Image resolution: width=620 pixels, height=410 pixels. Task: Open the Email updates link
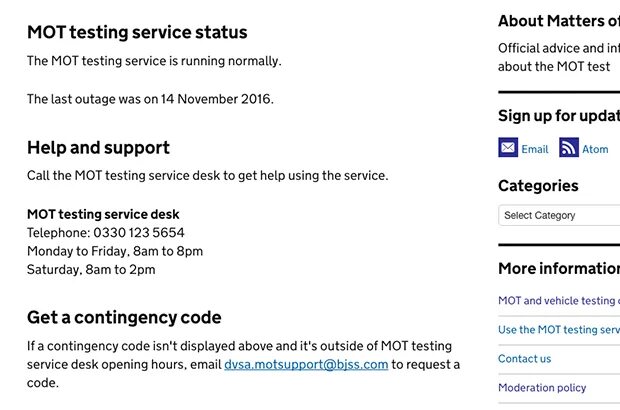(535, 149)
